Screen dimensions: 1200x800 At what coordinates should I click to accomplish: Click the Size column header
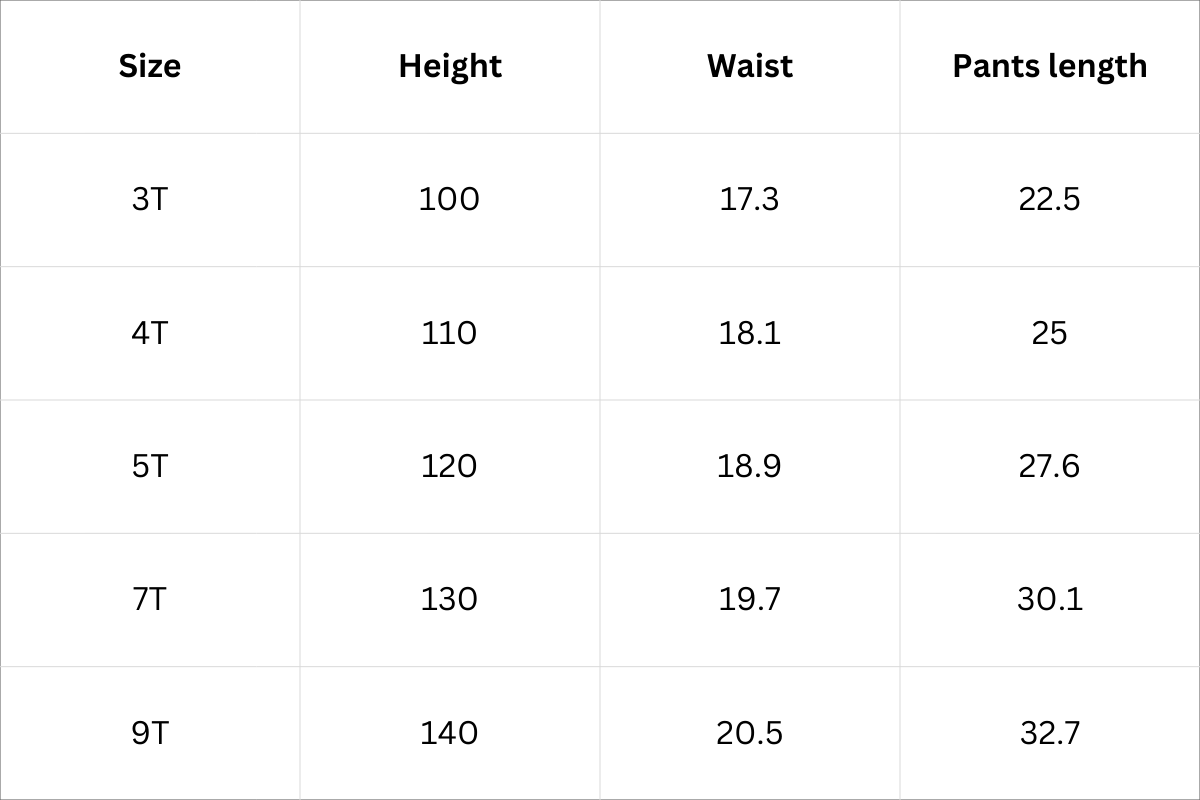tap(150, 66)
